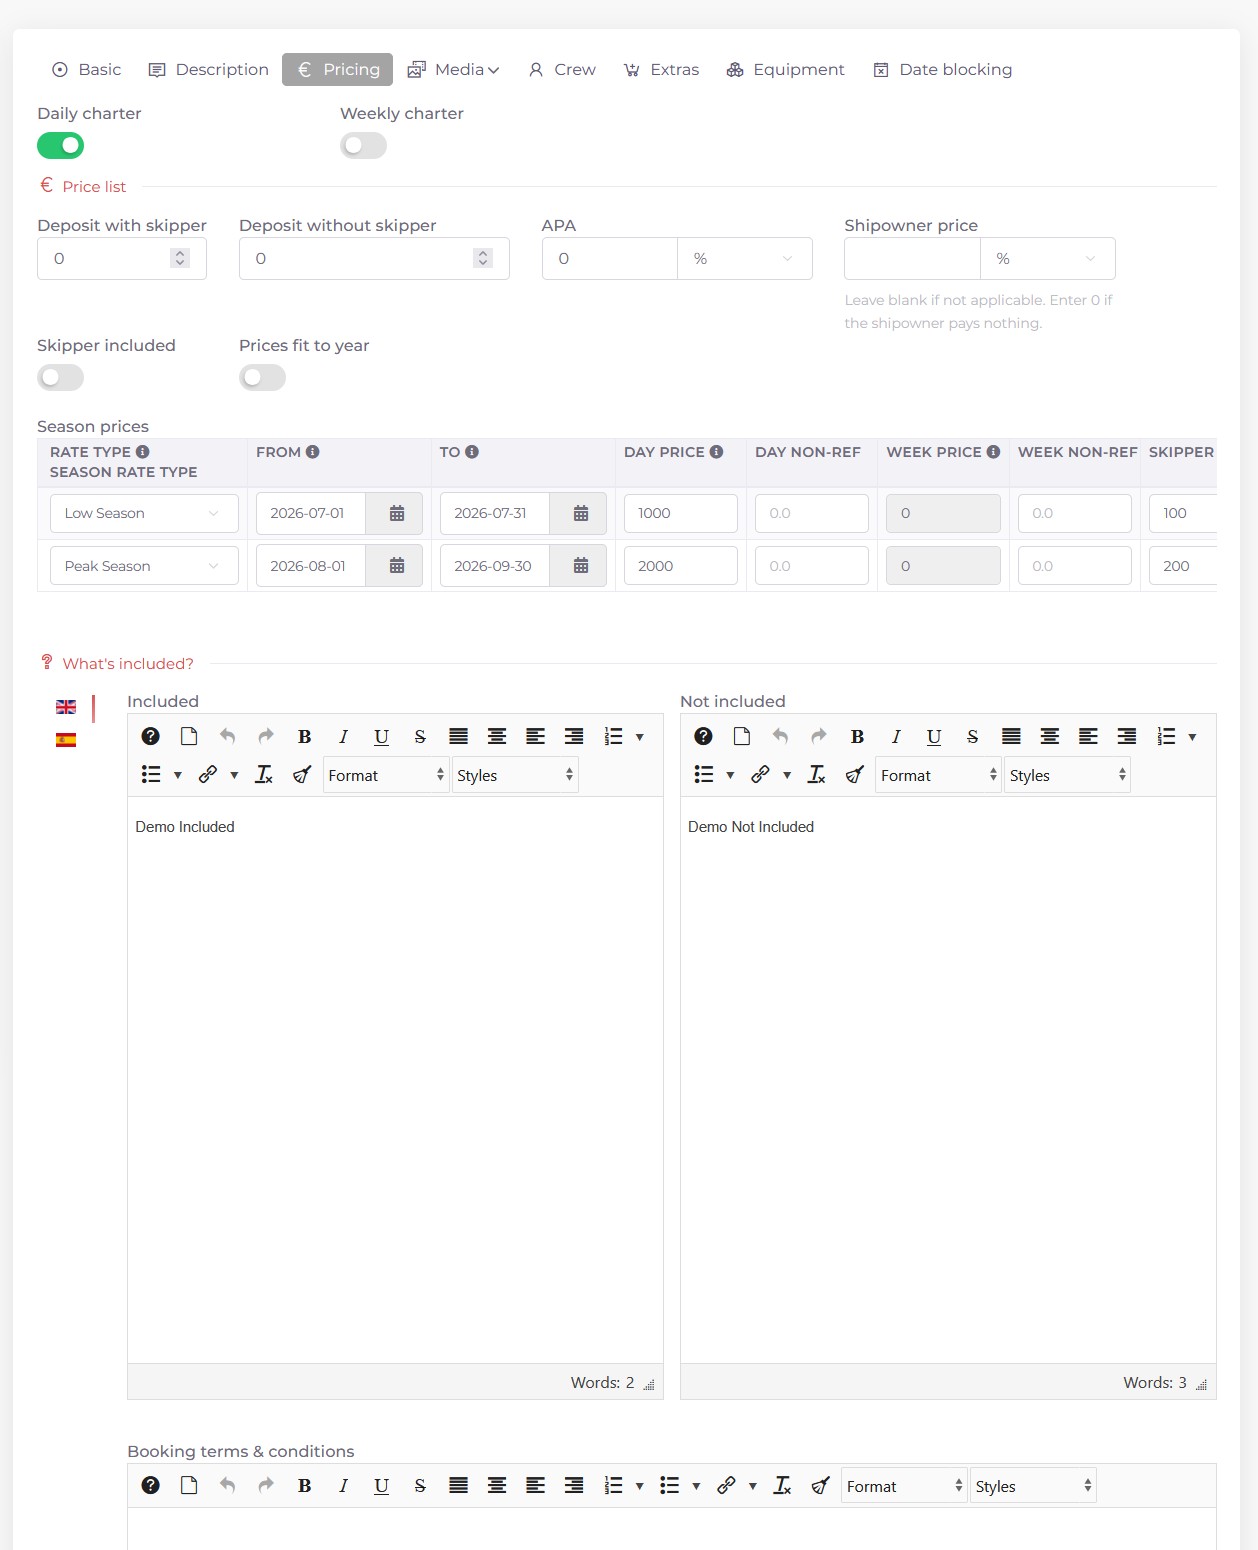Click info icon next to DAY PRICE

716,452
